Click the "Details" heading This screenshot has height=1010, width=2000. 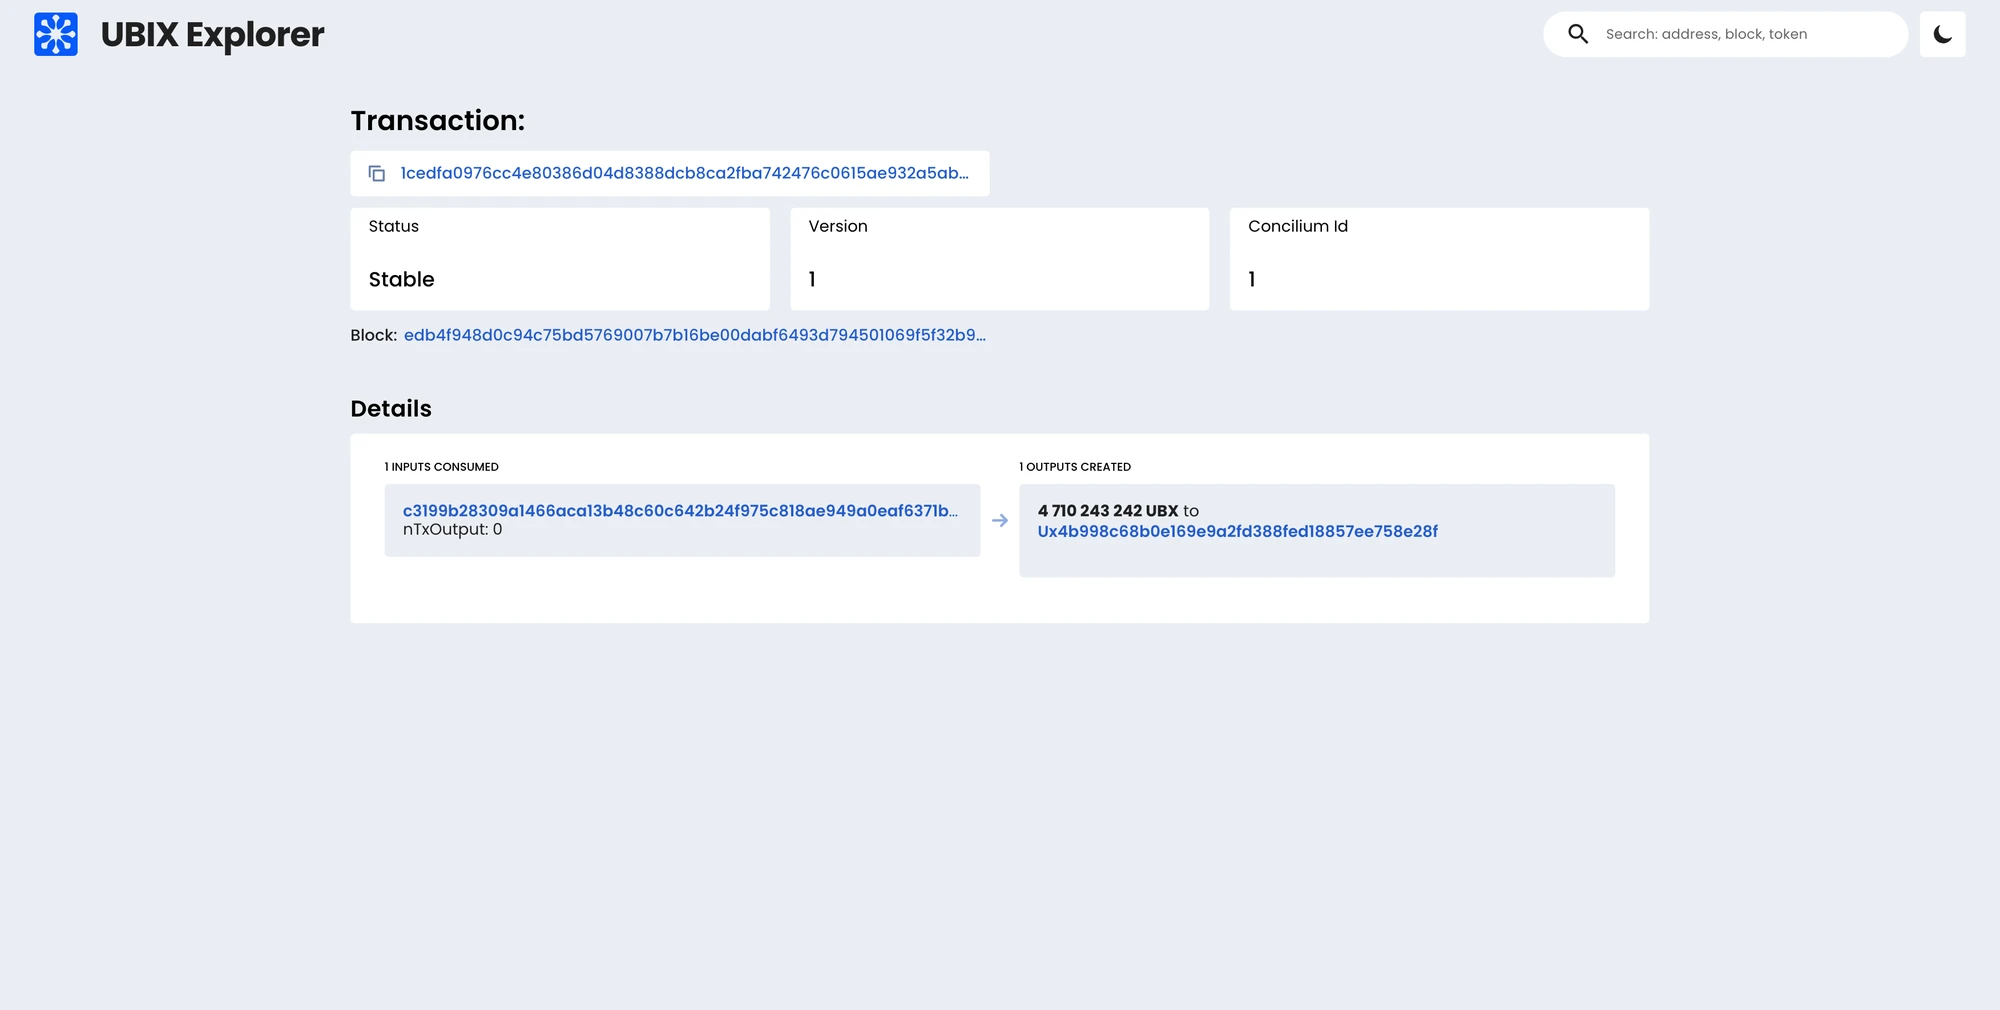click(391, 409)
